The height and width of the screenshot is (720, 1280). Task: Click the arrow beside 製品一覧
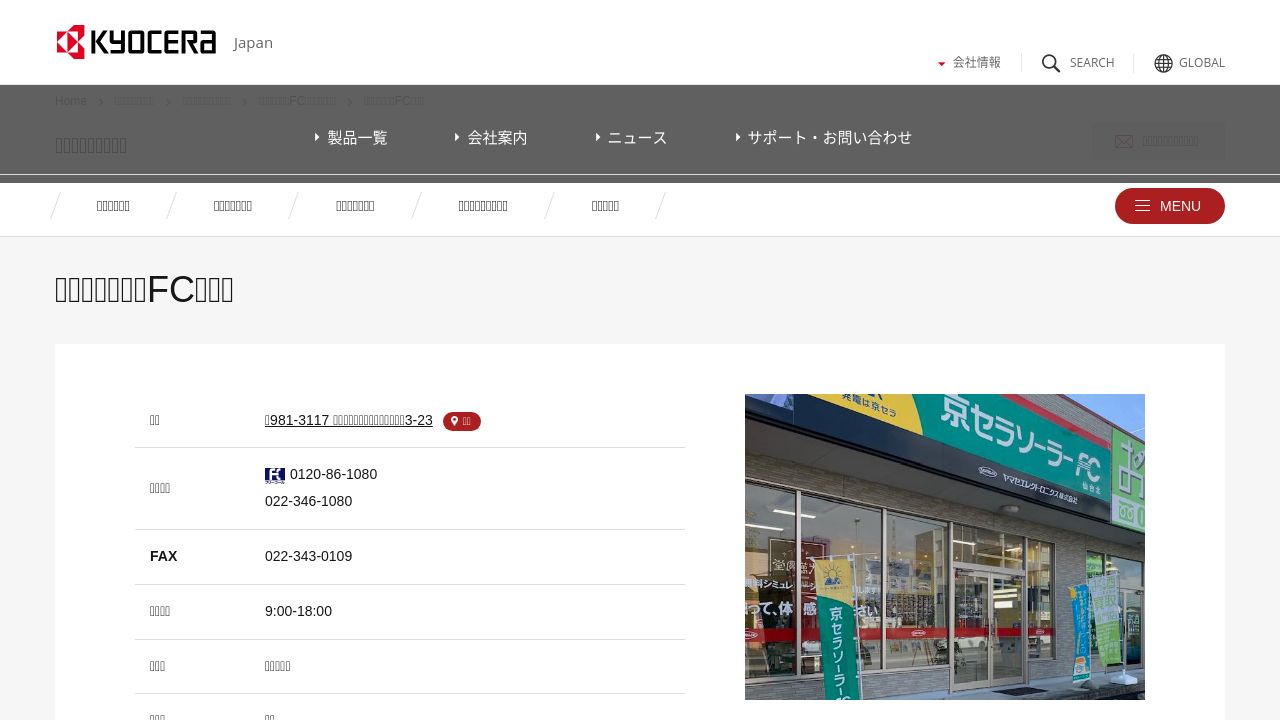click(317, 137)
